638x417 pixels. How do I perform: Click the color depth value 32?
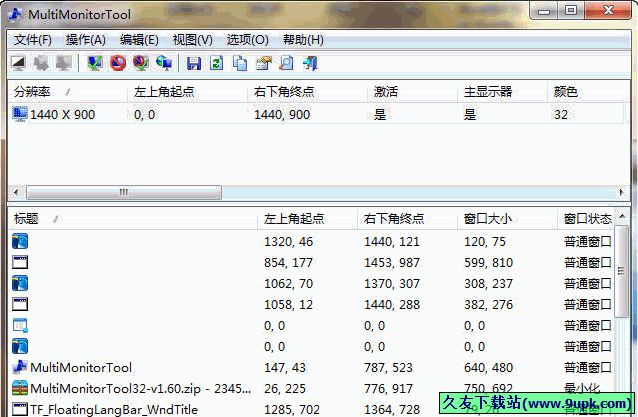561,115
